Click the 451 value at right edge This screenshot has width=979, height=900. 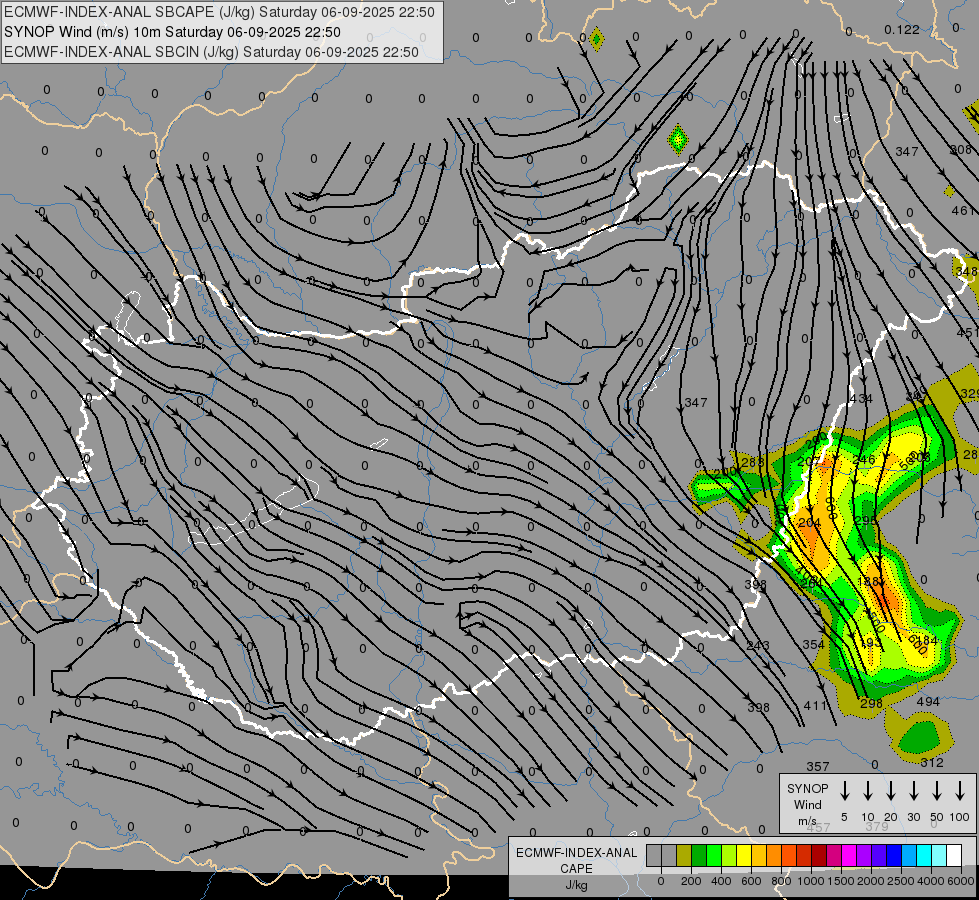[968, 332]
